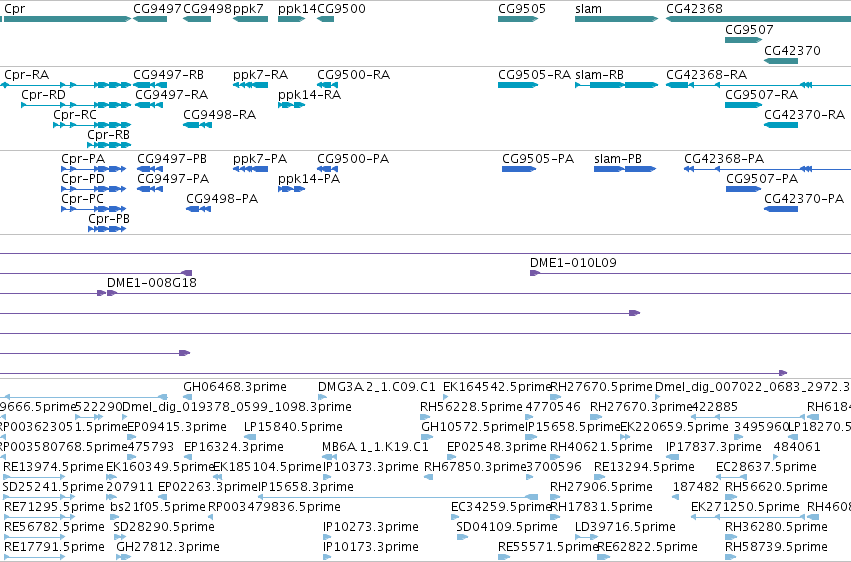
Task: Click CG9500-RA transcript label
Action: coord(353,75)
